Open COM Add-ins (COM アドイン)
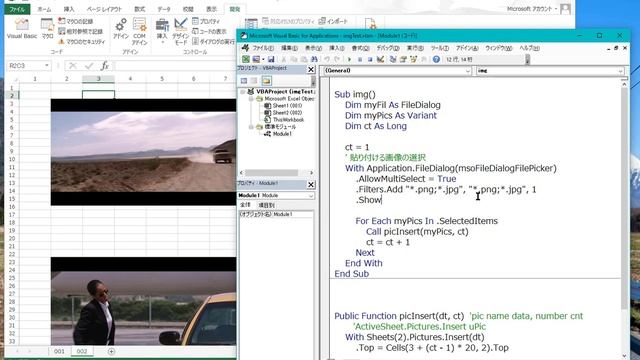 click(x=140, y=31)
